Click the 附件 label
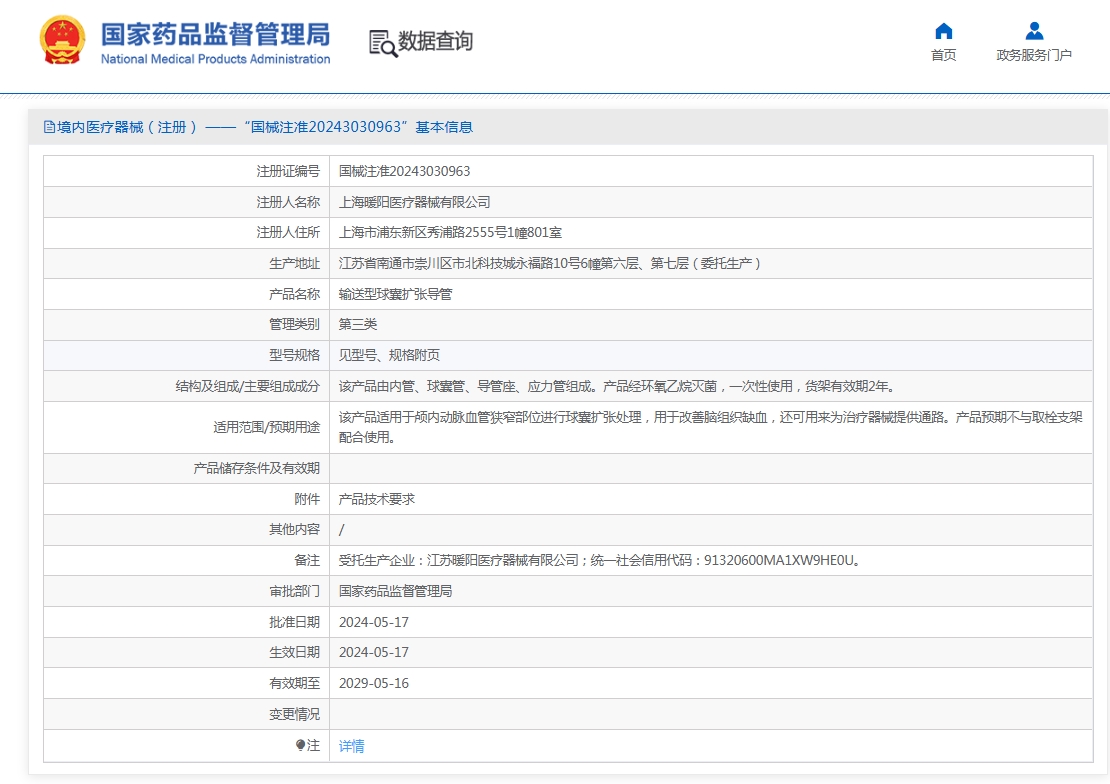The height and width of the screenshot is (784, 1110). tap(307, 499)
